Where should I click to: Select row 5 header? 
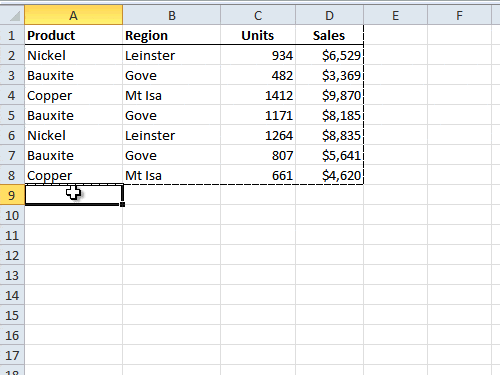click(x=12, y=115)
